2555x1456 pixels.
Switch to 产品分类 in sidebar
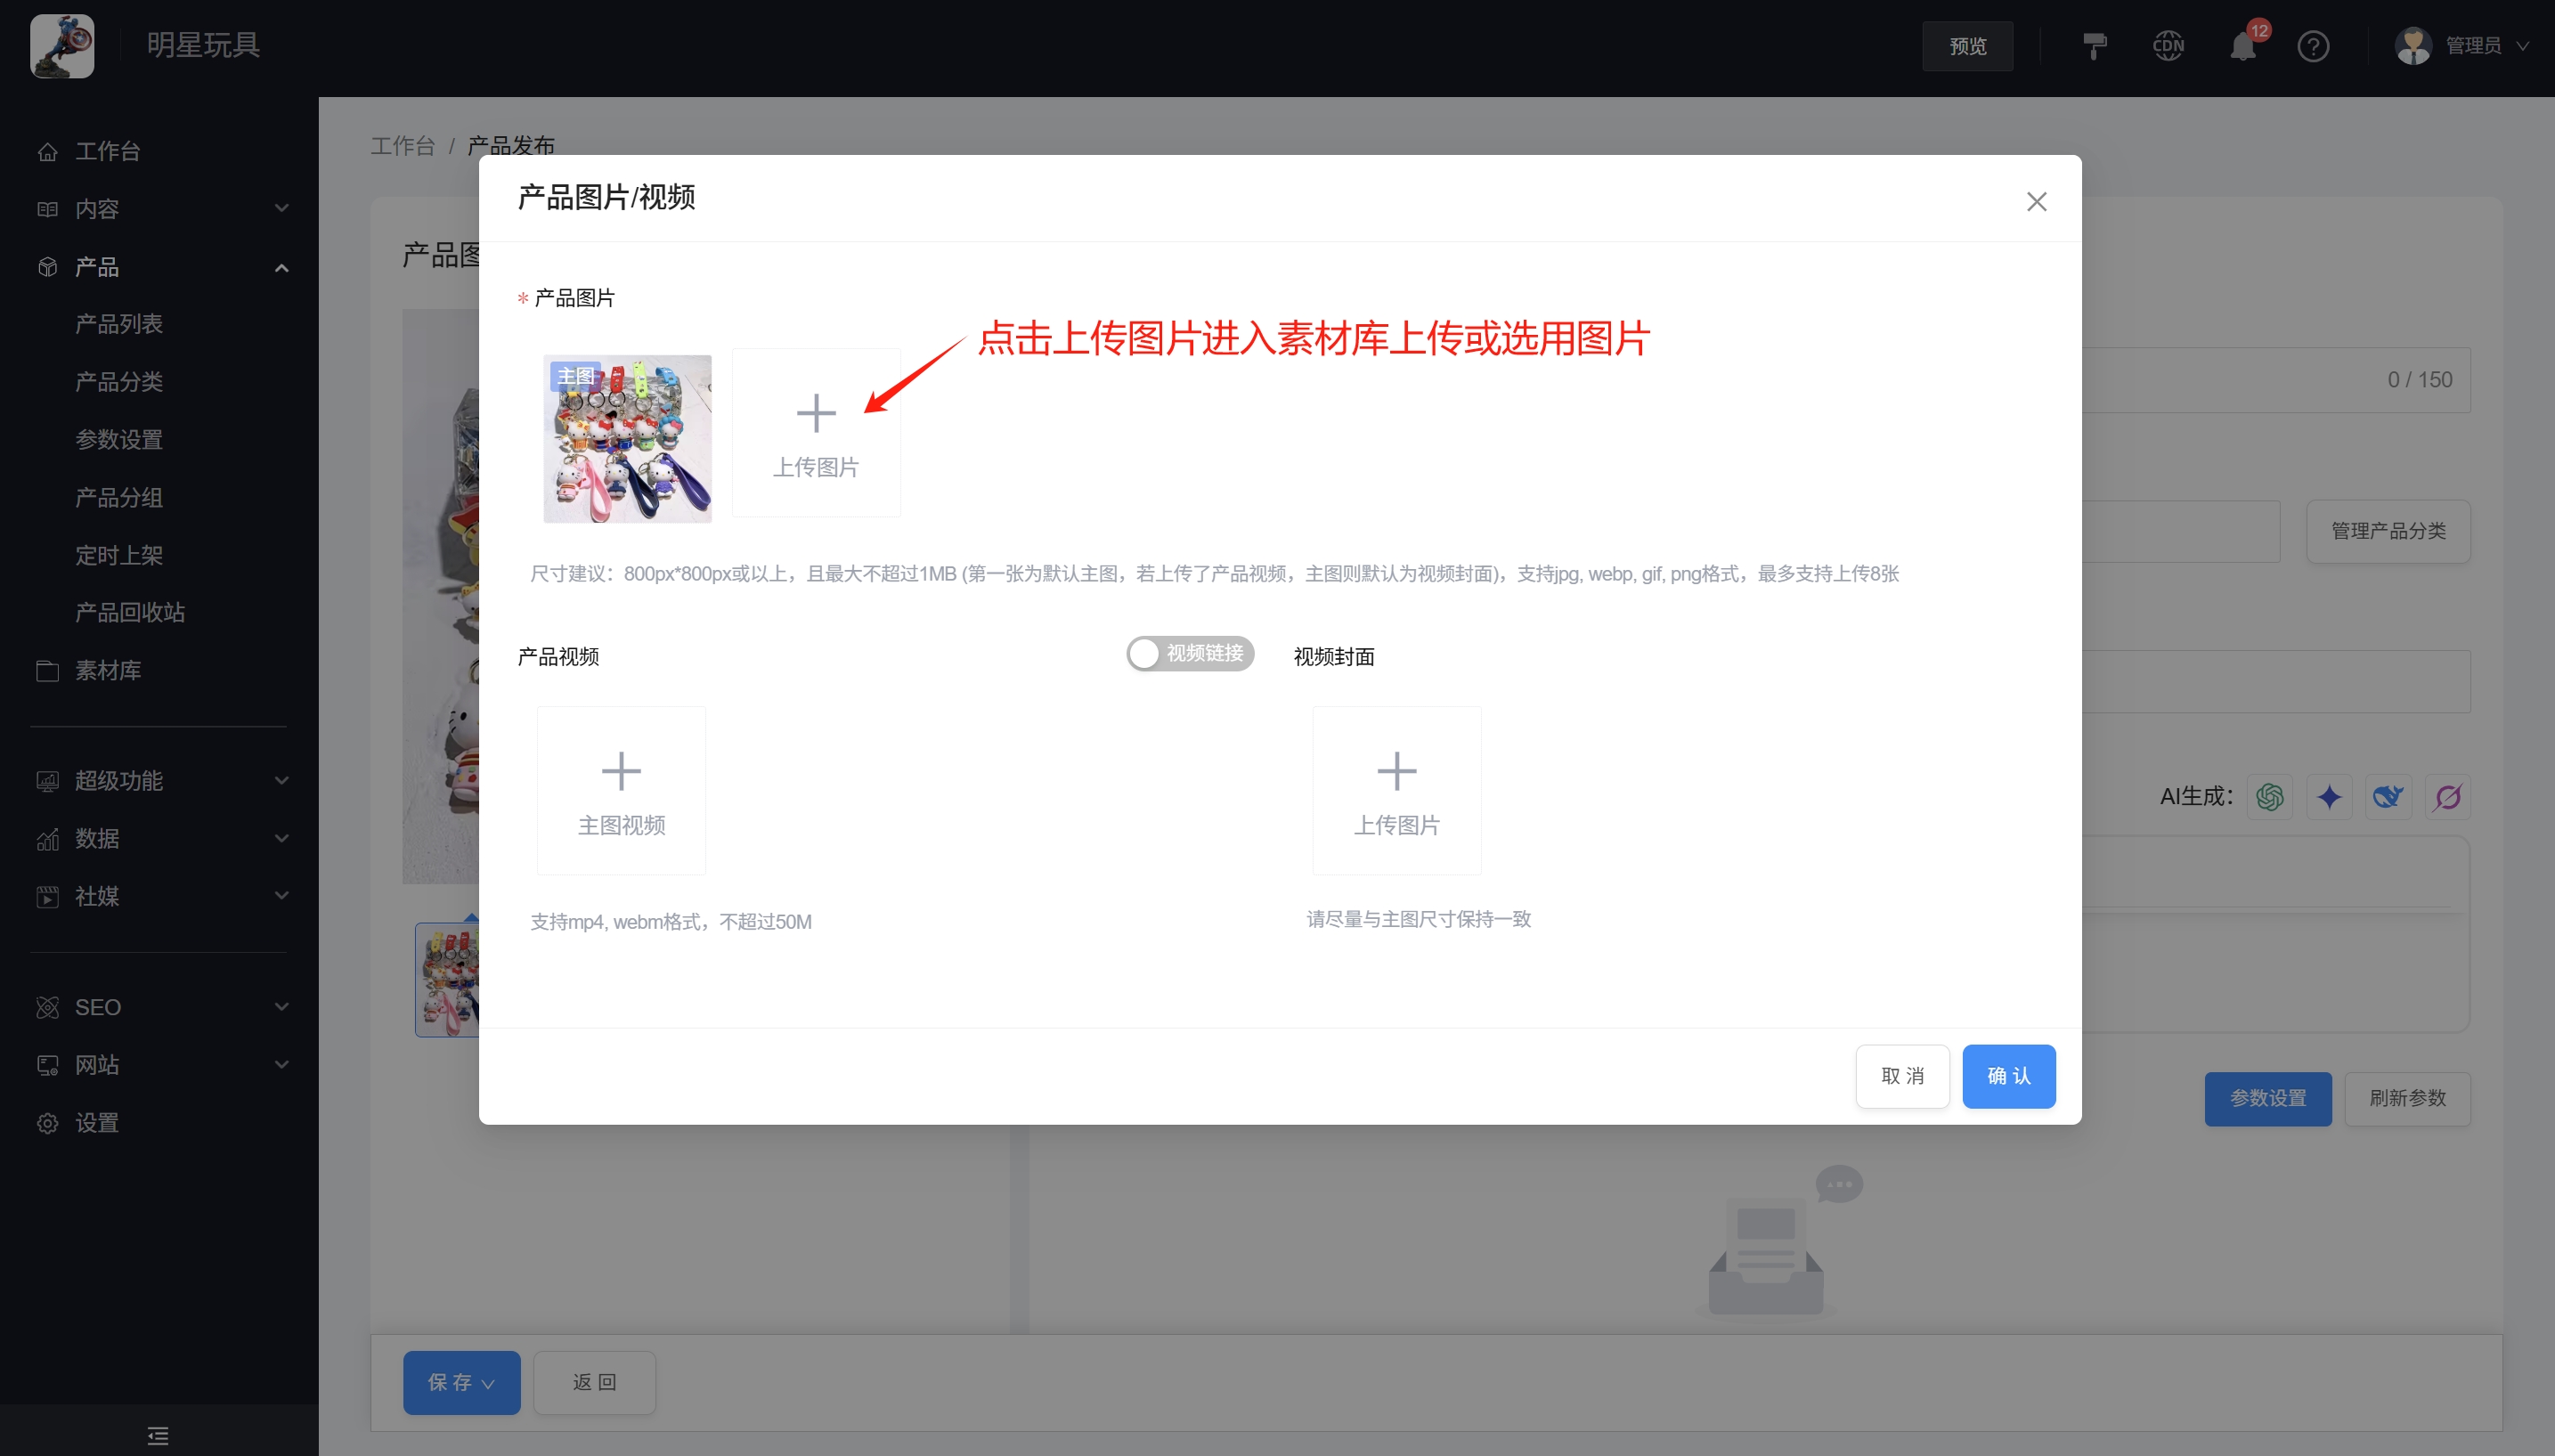[120, 381]
